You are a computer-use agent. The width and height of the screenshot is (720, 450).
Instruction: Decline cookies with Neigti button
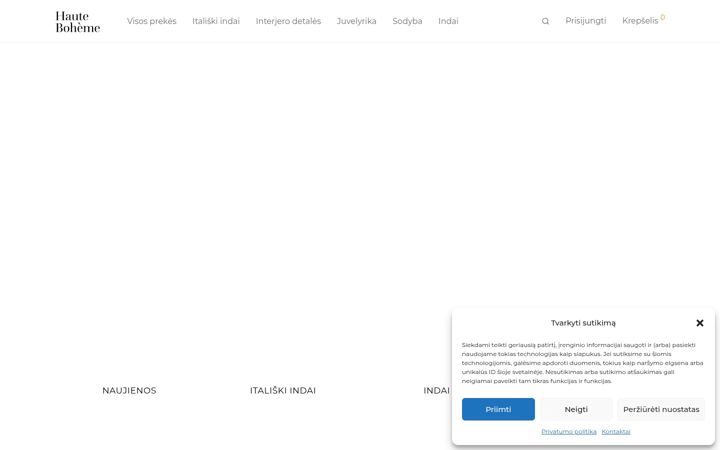[576, 409]
